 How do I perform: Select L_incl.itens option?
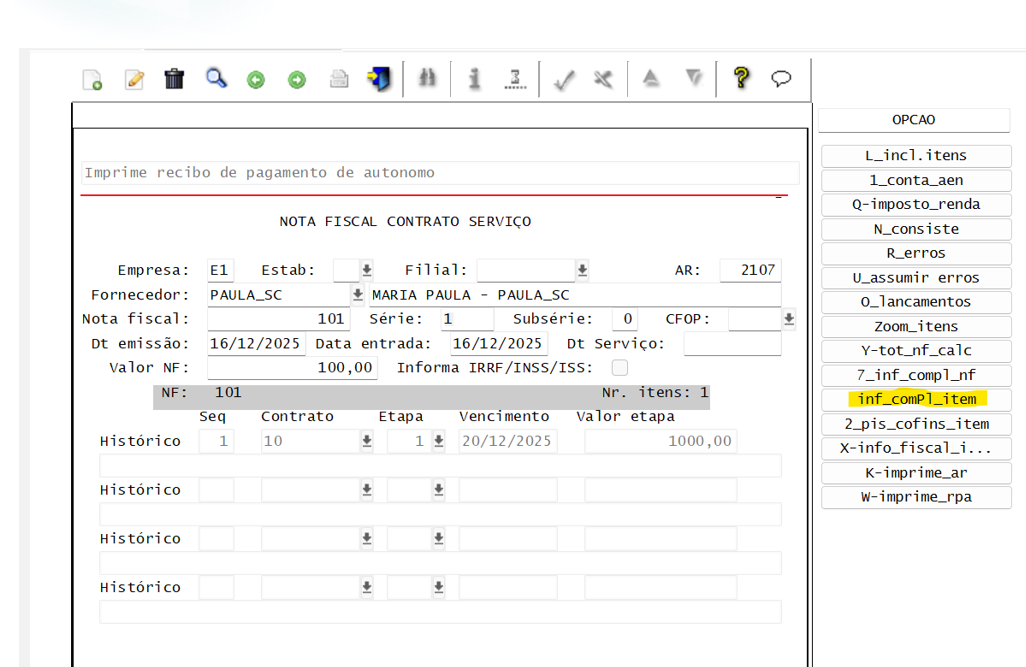coord(916,156)
